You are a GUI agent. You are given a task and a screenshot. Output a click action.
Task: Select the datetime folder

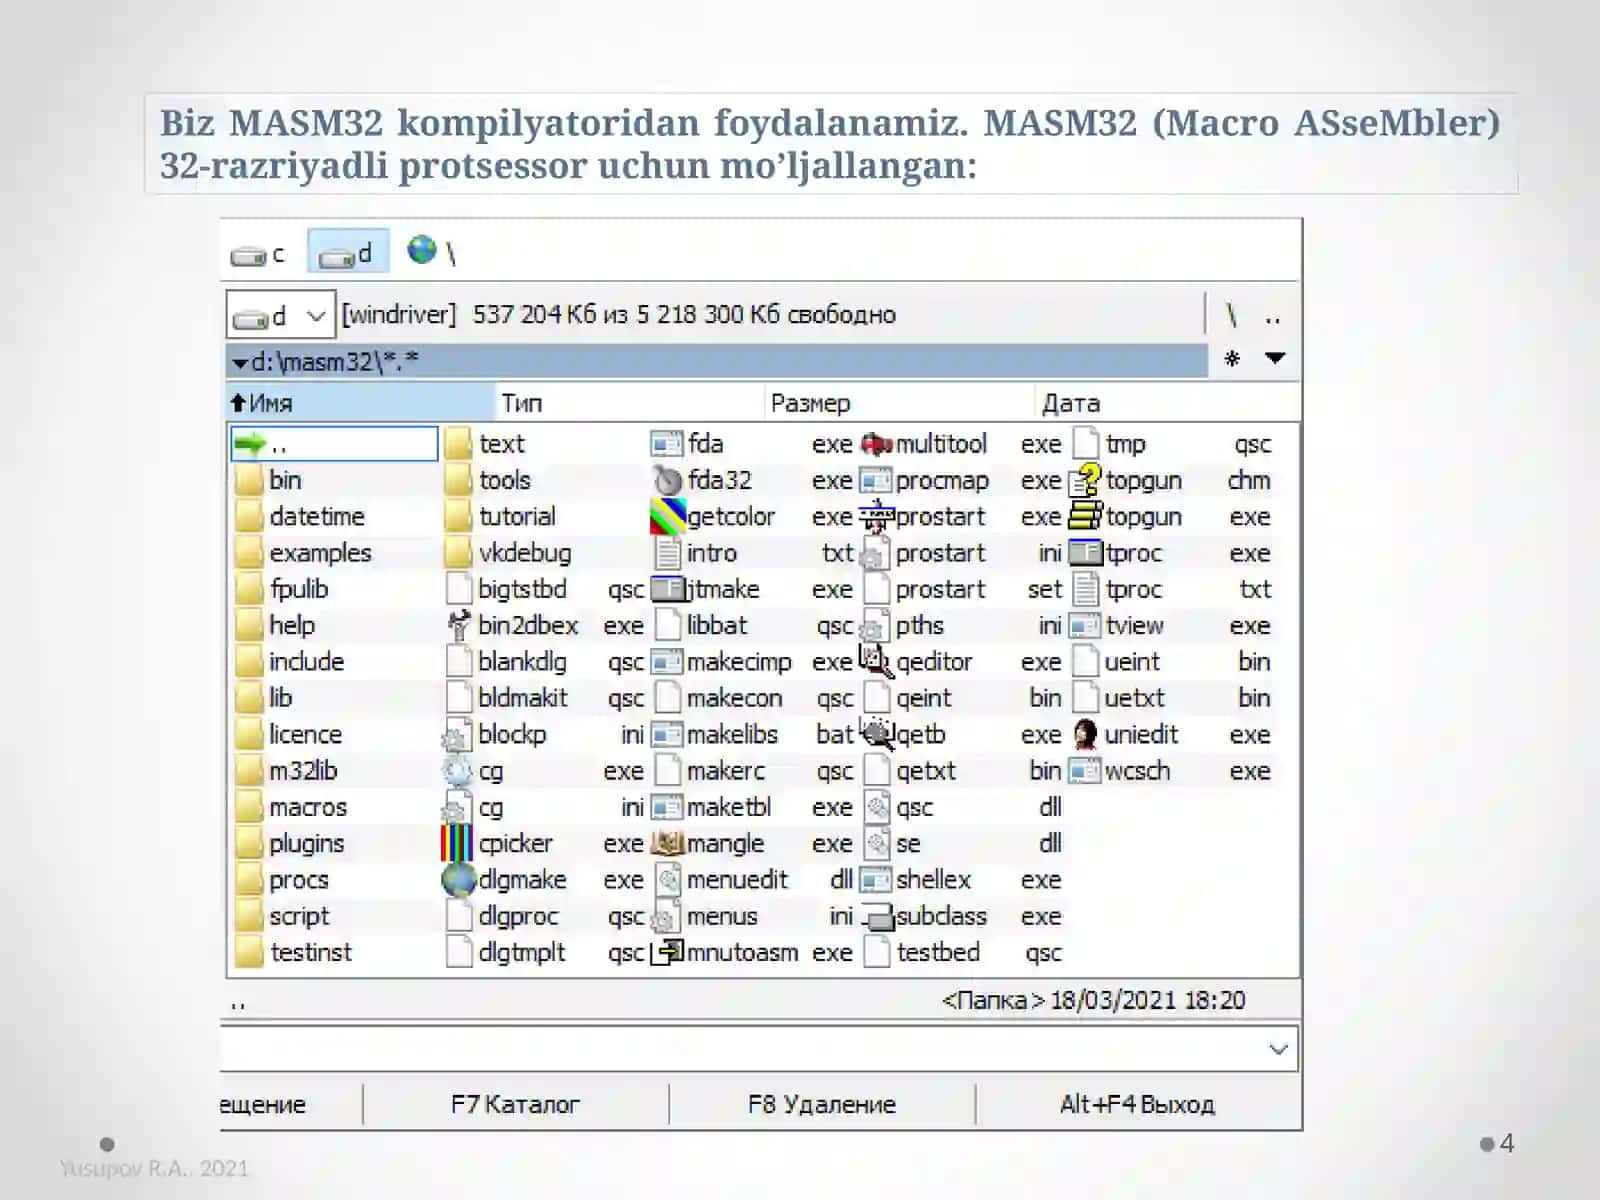(x=301, y=517)
